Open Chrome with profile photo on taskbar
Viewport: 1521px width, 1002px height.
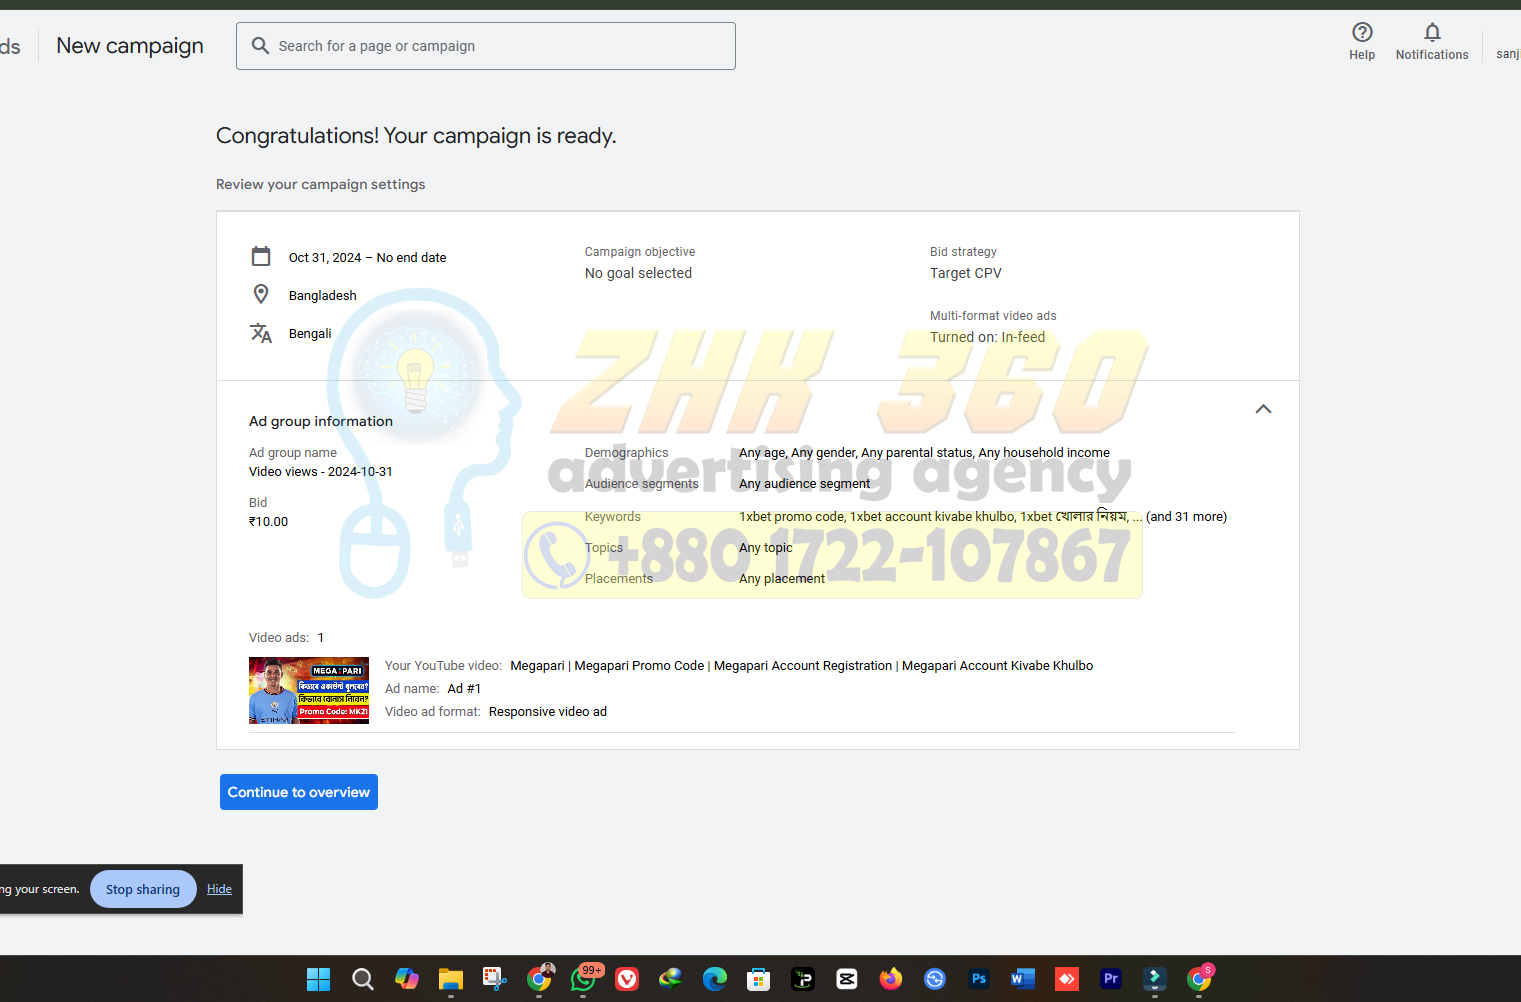pos(540,979)
